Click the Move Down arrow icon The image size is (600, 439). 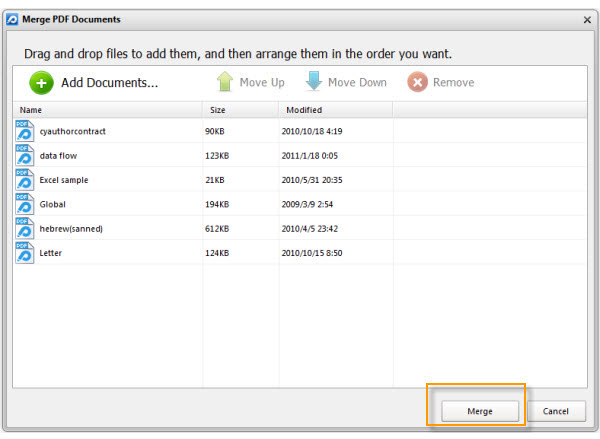(x=314, y=81)
